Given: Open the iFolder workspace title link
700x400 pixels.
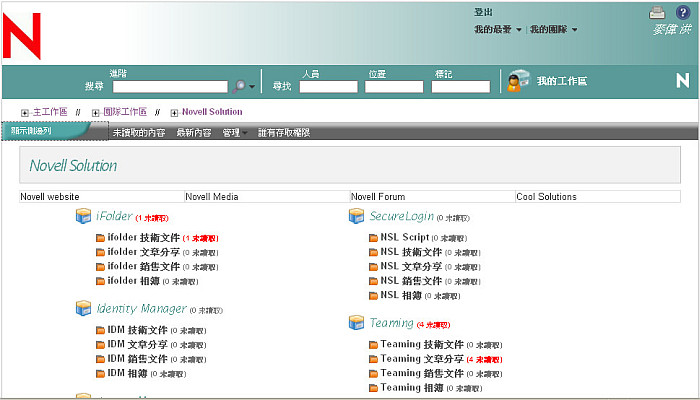Looking at the screenshot, I should point(114,216).
